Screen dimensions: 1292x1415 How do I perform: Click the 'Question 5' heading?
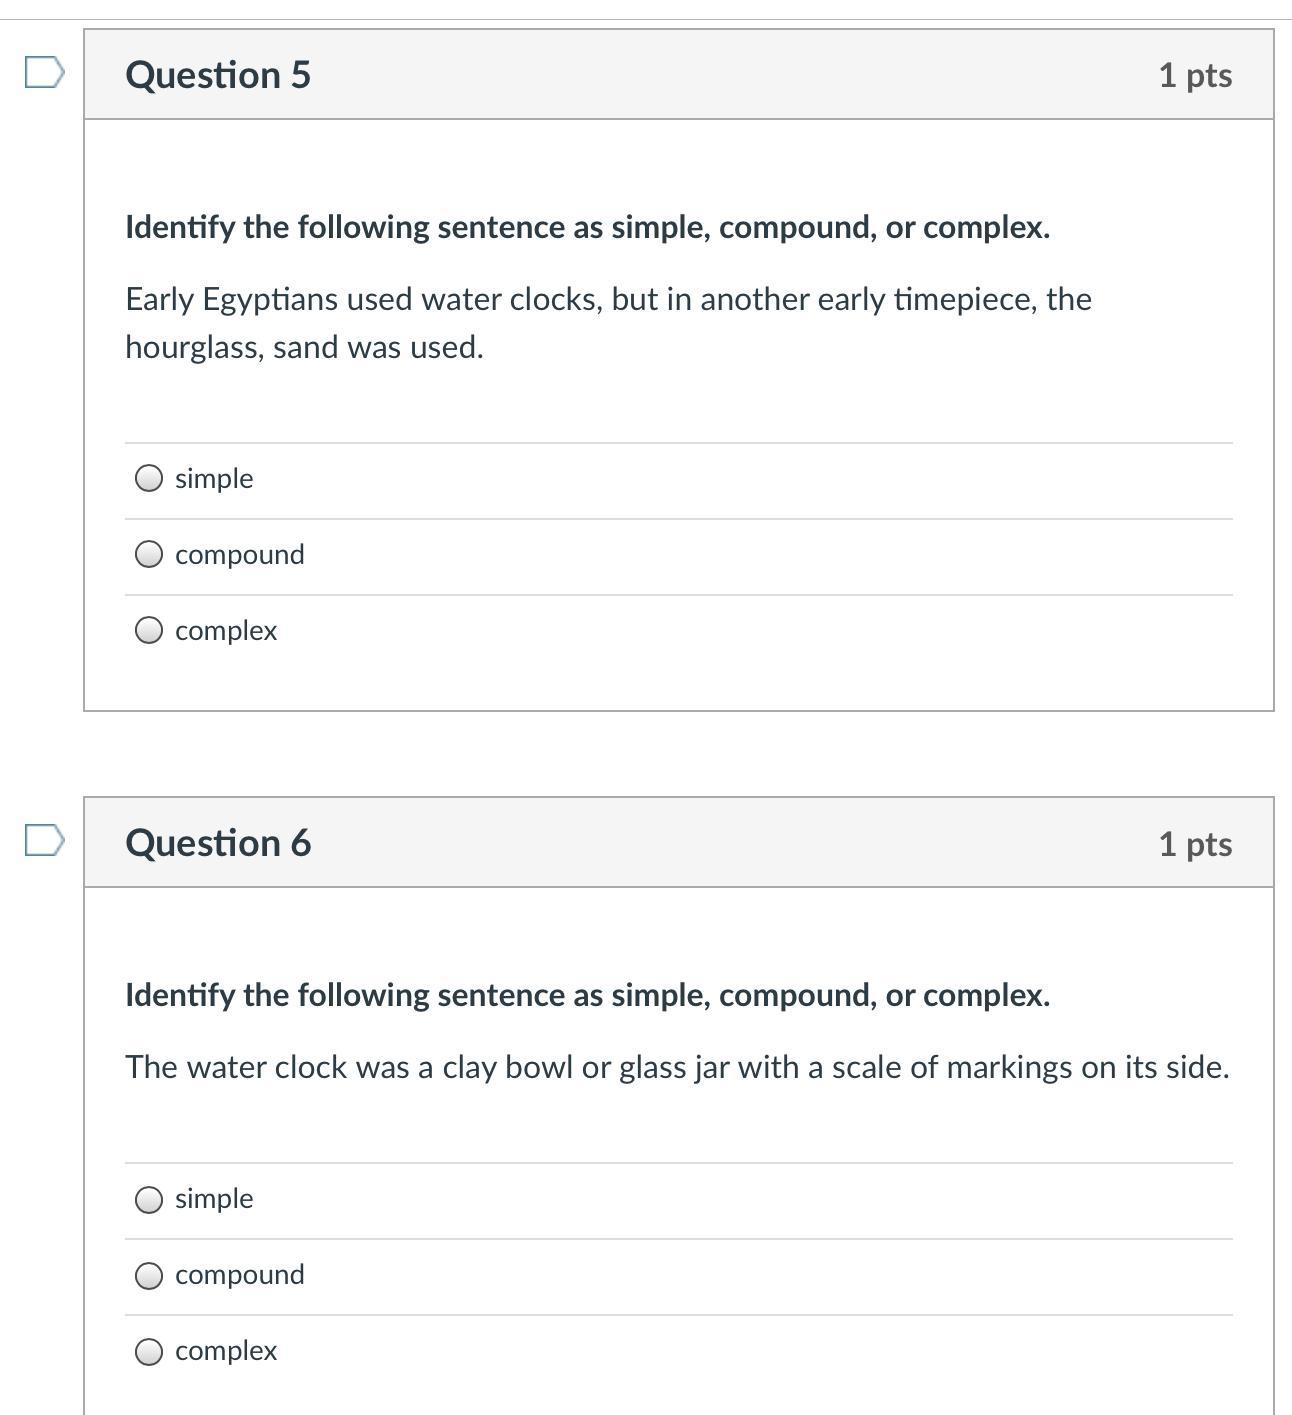[218, 75]
